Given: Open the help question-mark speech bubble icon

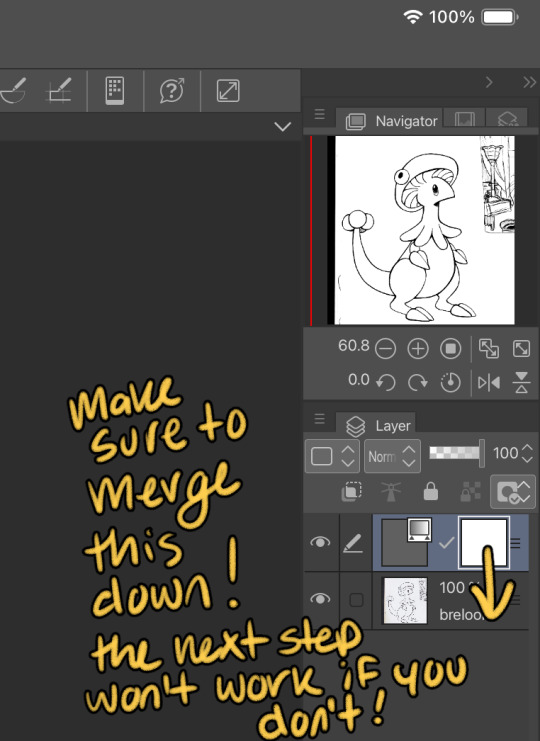Looking at the screenshot, I should pyautogui.click(x=172, y=90).
